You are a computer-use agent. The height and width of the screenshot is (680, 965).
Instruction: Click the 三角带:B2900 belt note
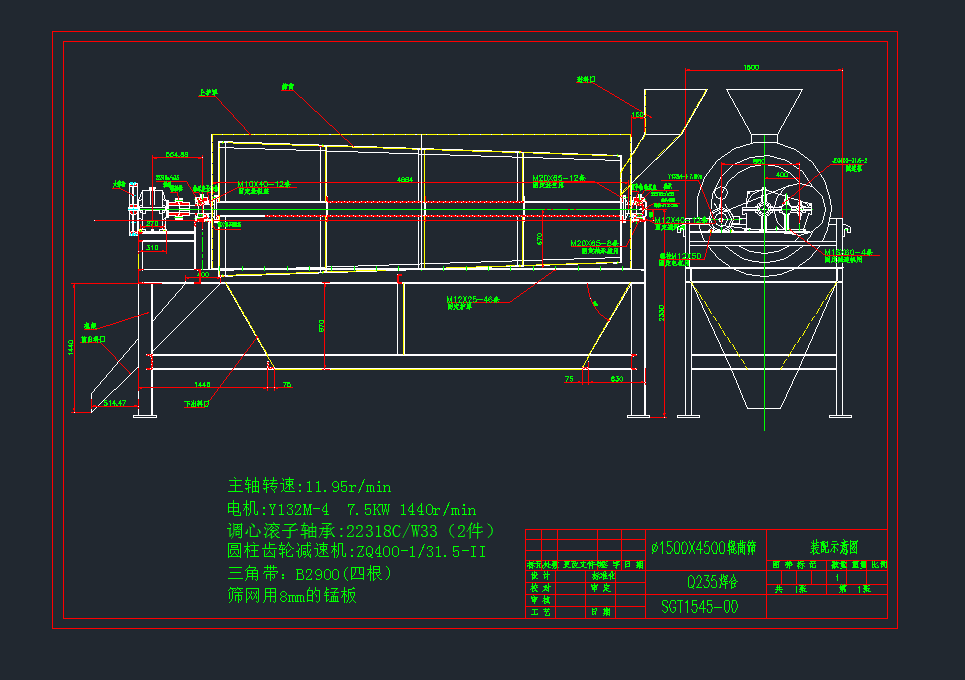pos(309,574)
